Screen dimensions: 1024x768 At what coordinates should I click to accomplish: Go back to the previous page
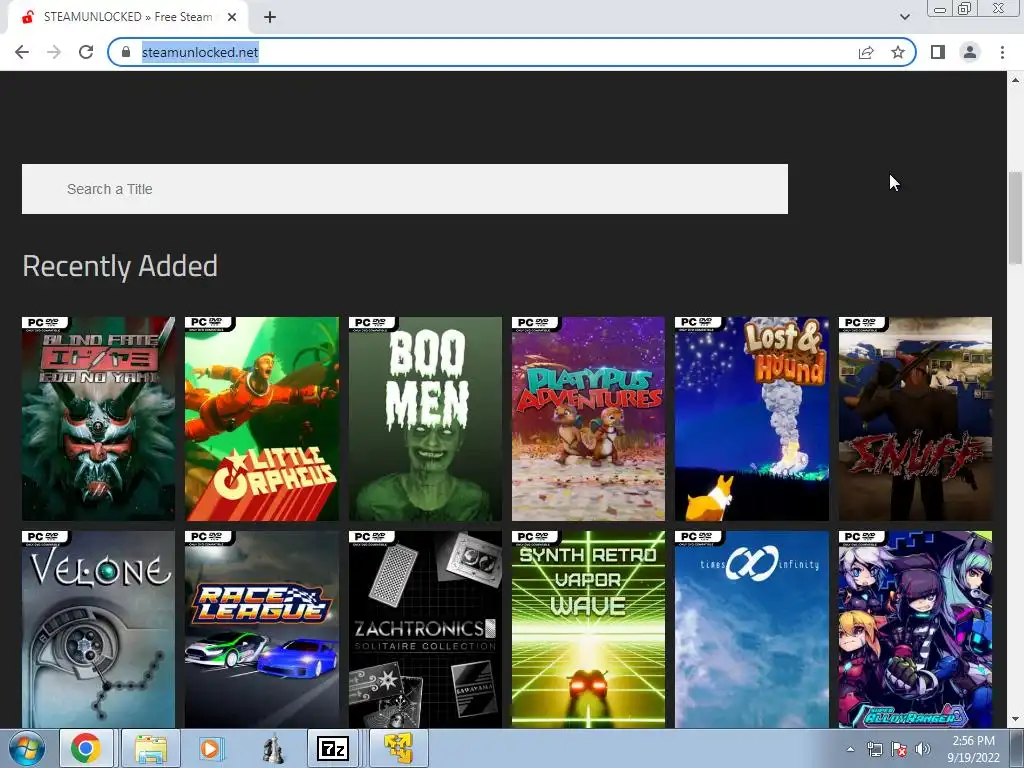(x=22, y=52)
